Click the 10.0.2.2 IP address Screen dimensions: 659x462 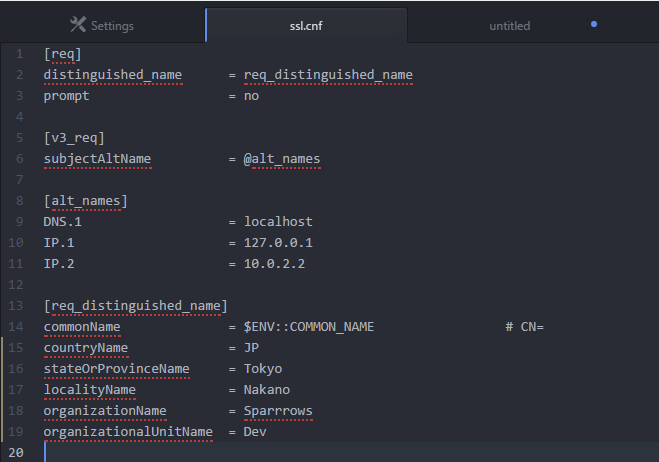click(x=274, y=264)
